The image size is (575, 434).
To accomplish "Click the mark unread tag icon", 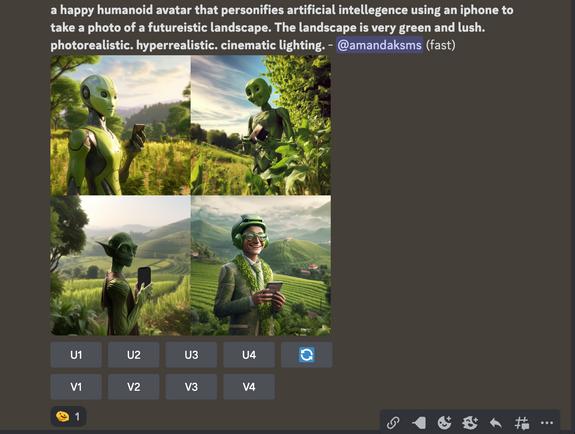I will tap(418, 423).
